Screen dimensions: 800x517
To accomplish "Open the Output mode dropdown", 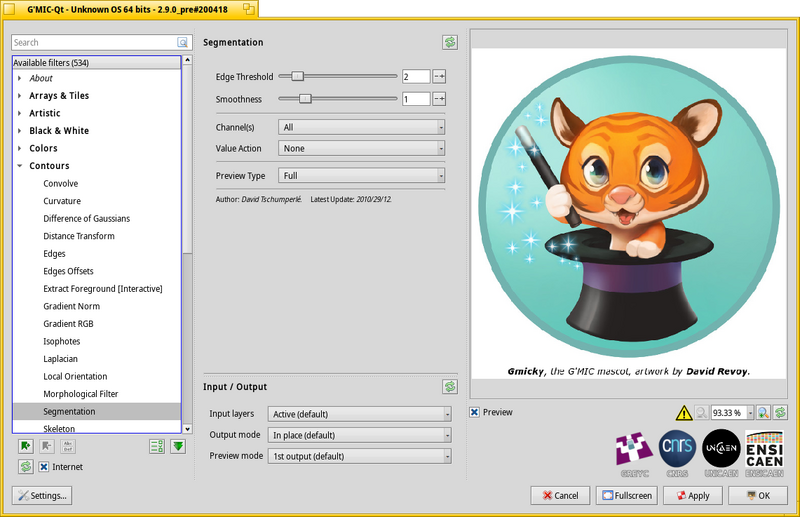I will click(359, 435).
